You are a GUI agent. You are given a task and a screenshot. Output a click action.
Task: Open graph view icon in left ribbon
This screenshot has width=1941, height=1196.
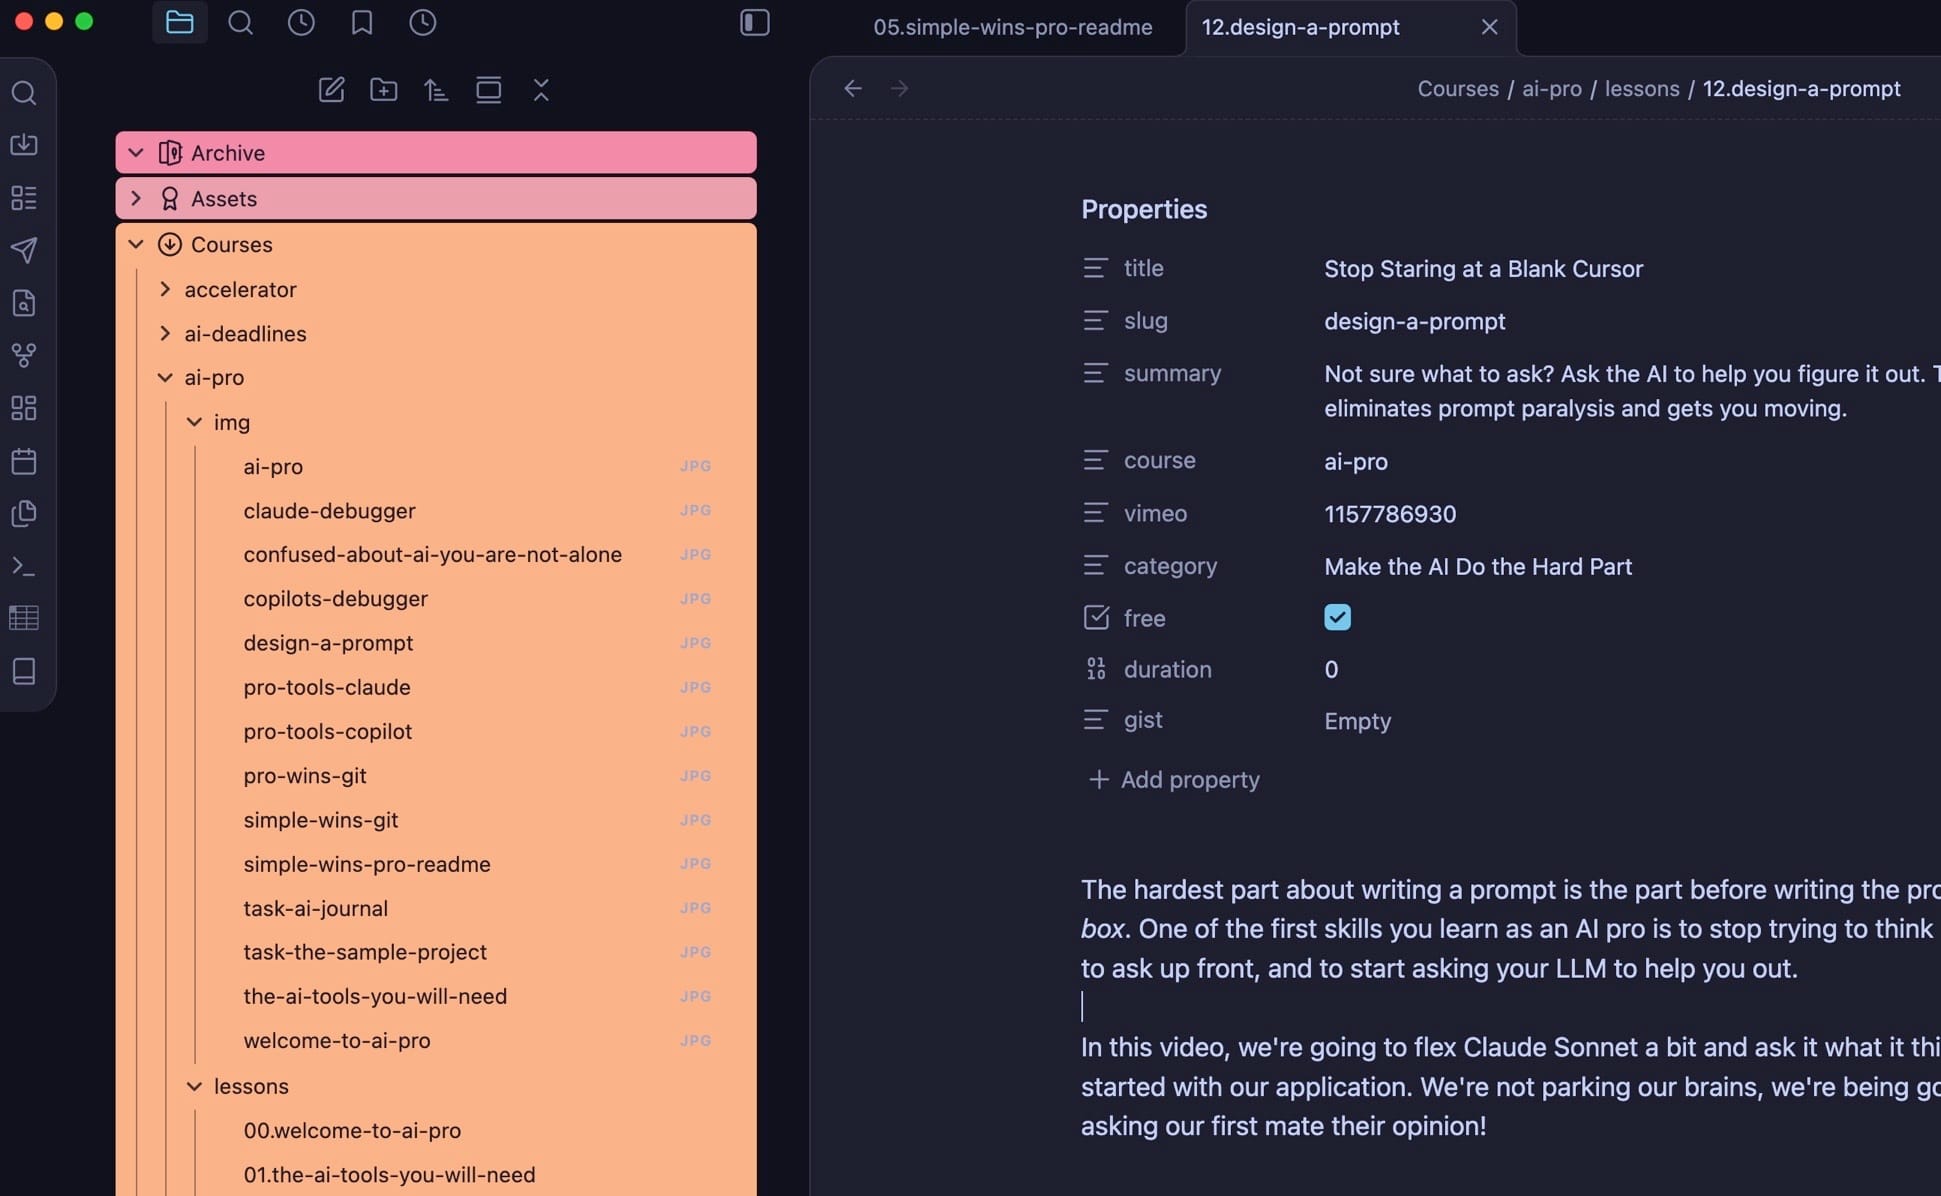pos(24,355)
